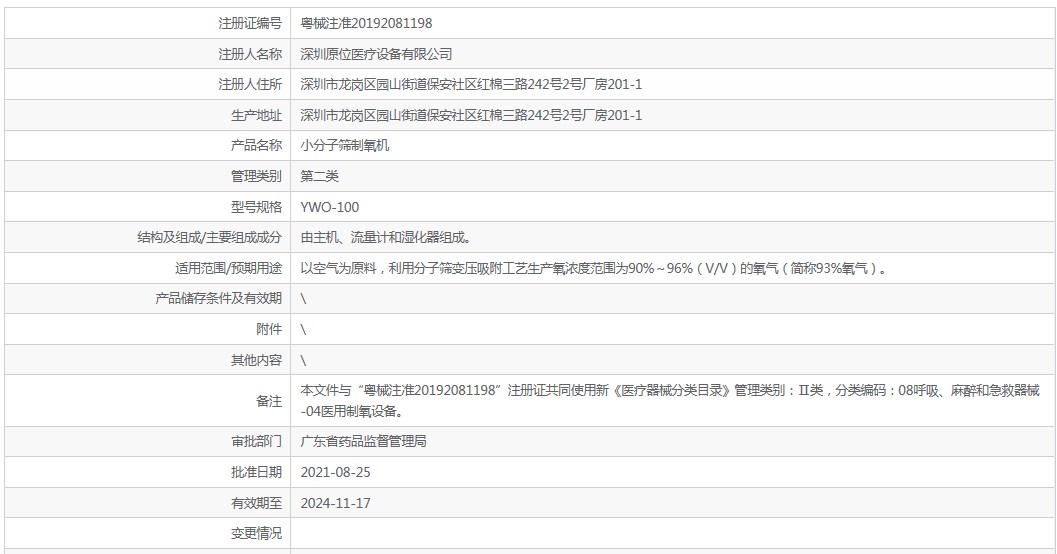Select the 备注 label
The width and height of the screenshot is (1057, 554).
pyautogui.click(x=269, y=401)
